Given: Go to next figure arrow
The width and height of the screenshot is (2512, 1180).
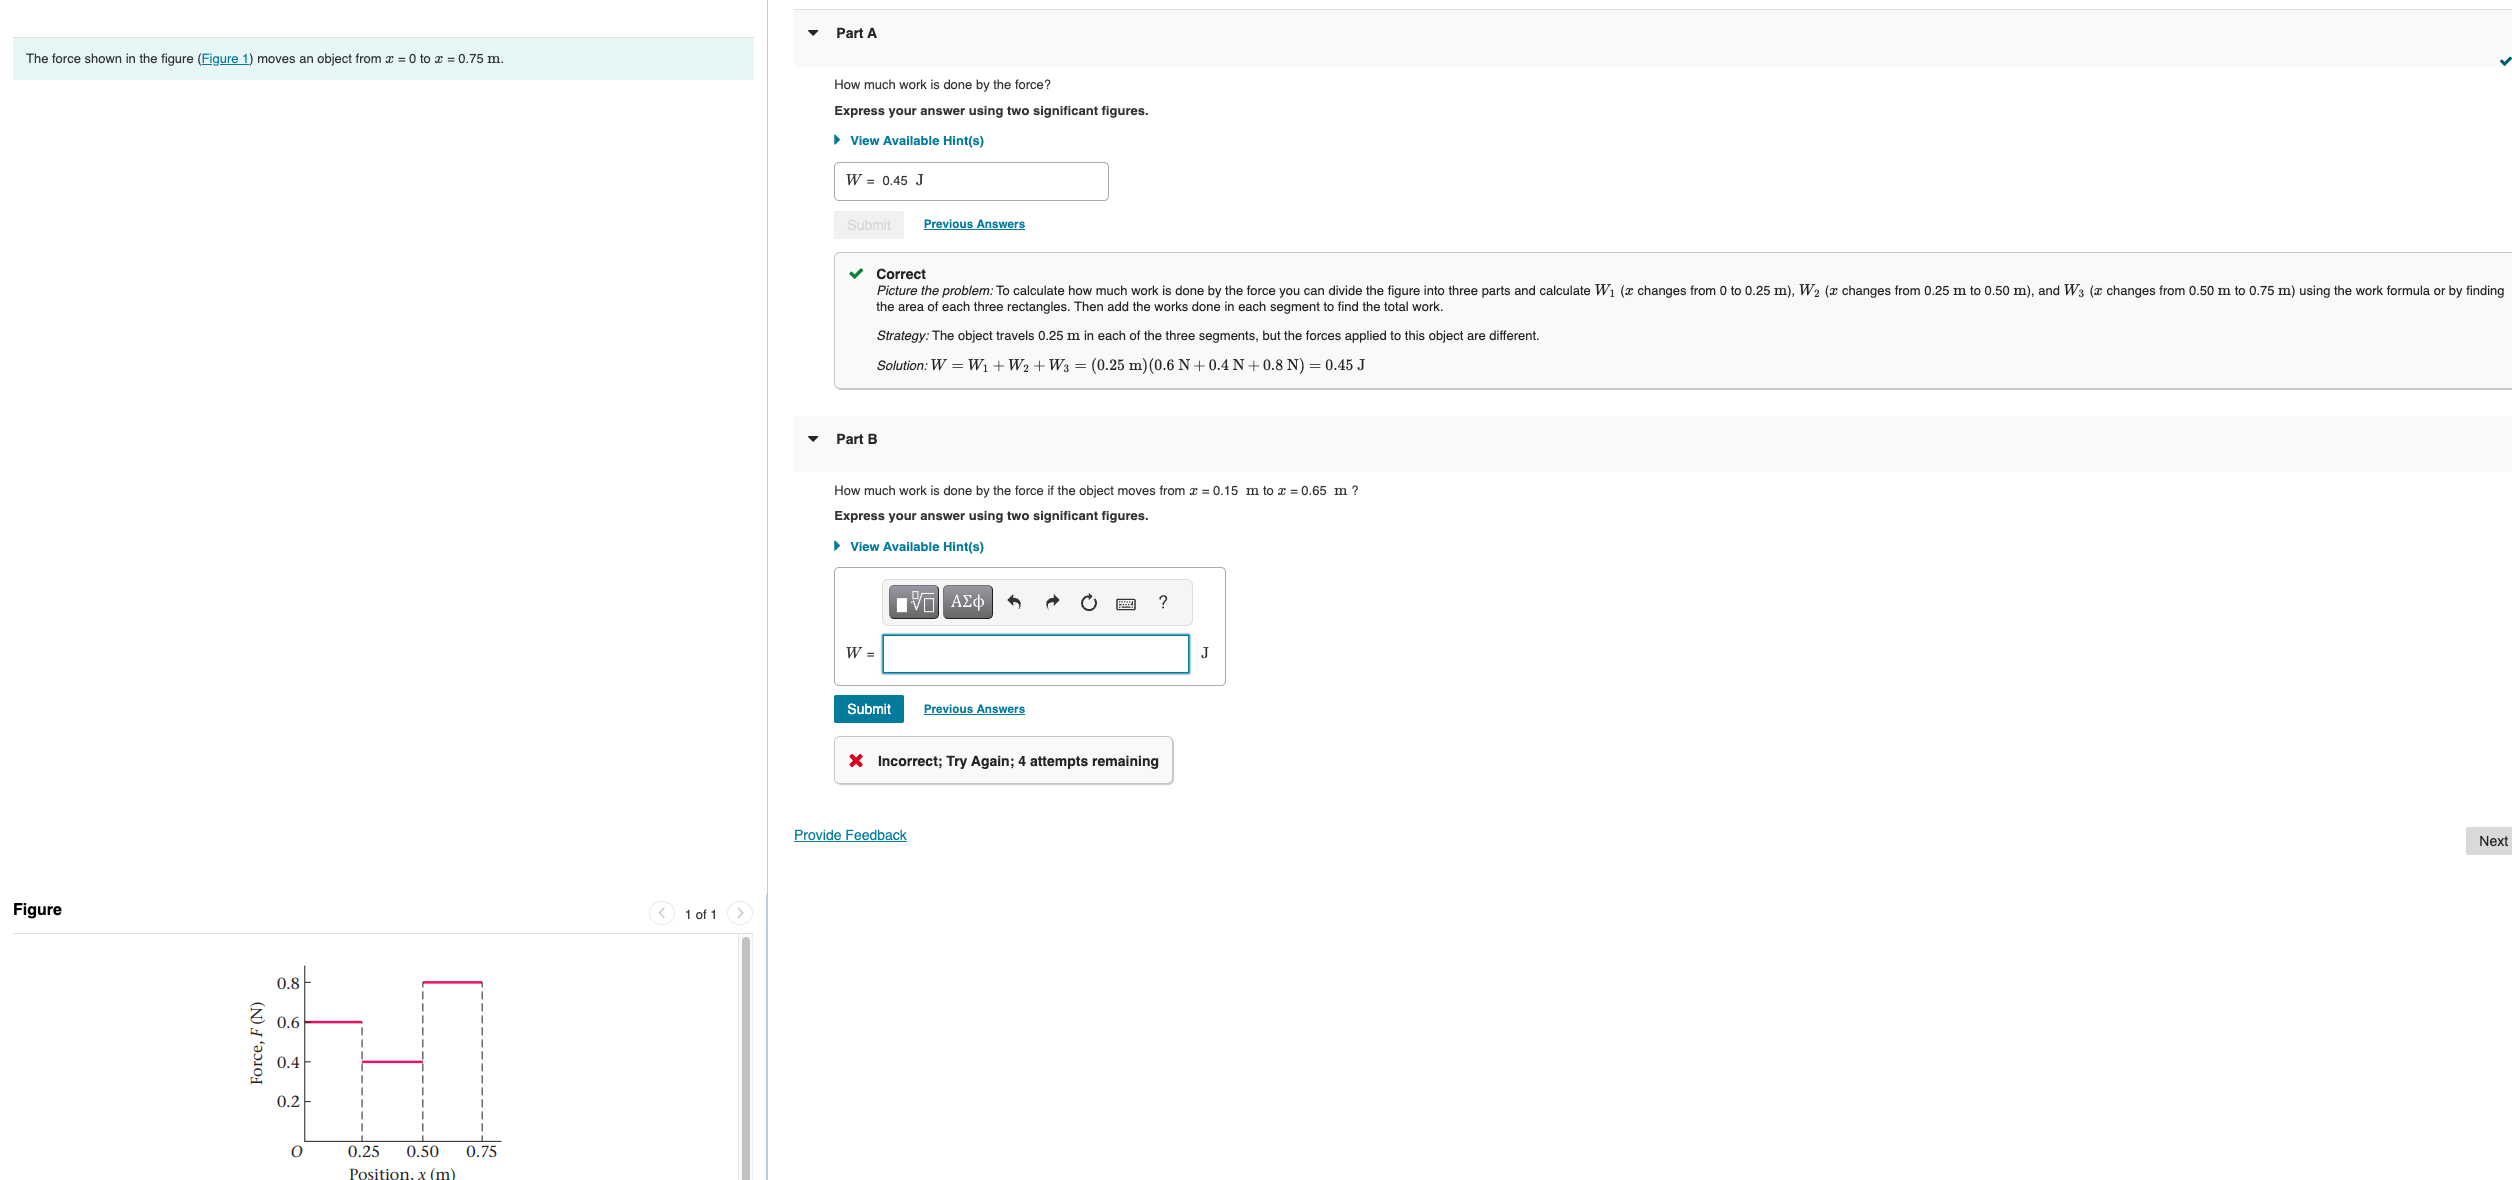Looking at the screenshot, I should click(740, 913).
